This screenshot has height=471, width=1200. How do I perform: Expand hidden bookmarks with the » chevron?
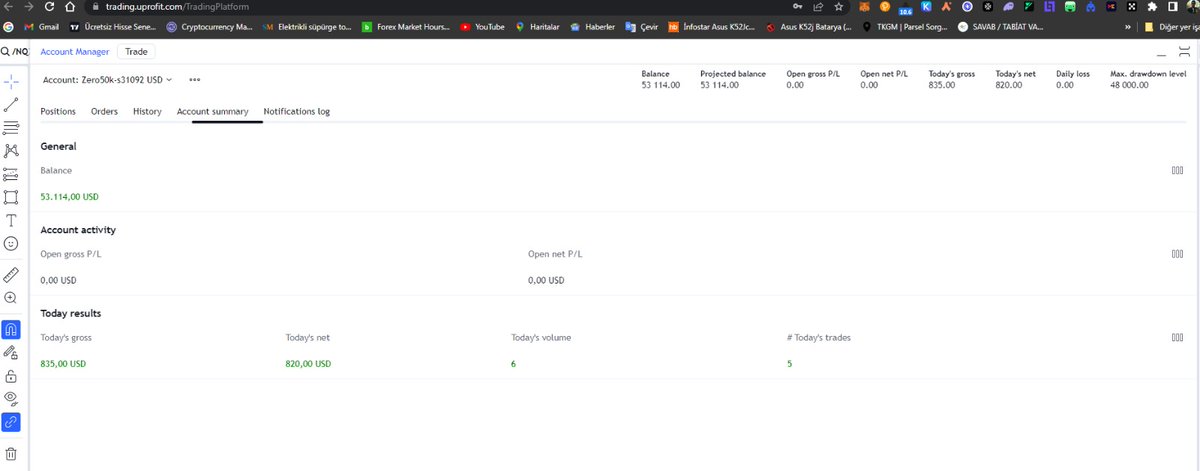point(1129,27)
